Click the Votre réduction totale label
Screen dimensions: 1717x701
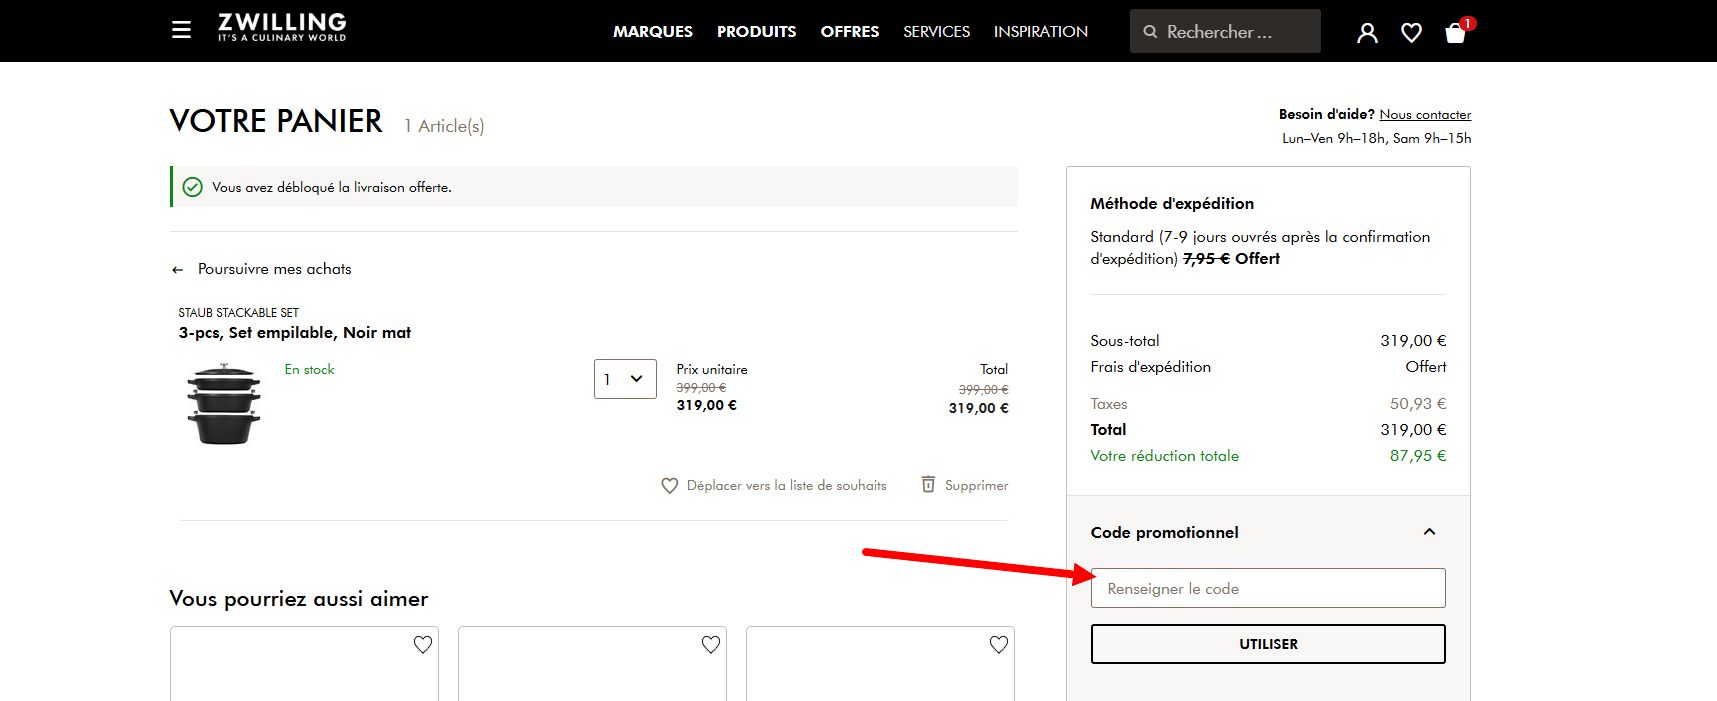[x=1164, y=456]
